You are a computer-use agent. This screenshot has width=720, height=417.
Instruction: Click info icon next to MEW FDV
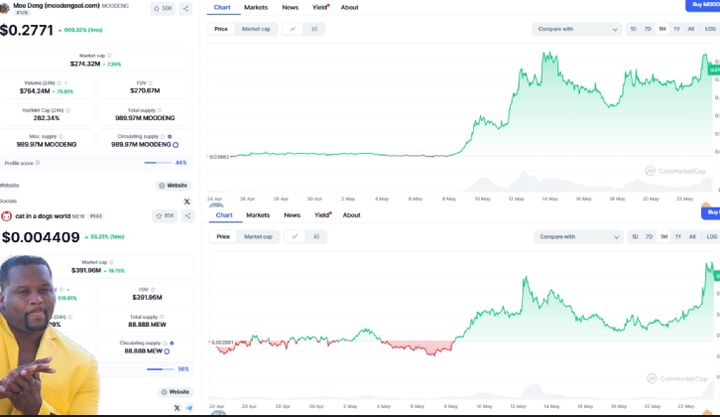point(153,290)
